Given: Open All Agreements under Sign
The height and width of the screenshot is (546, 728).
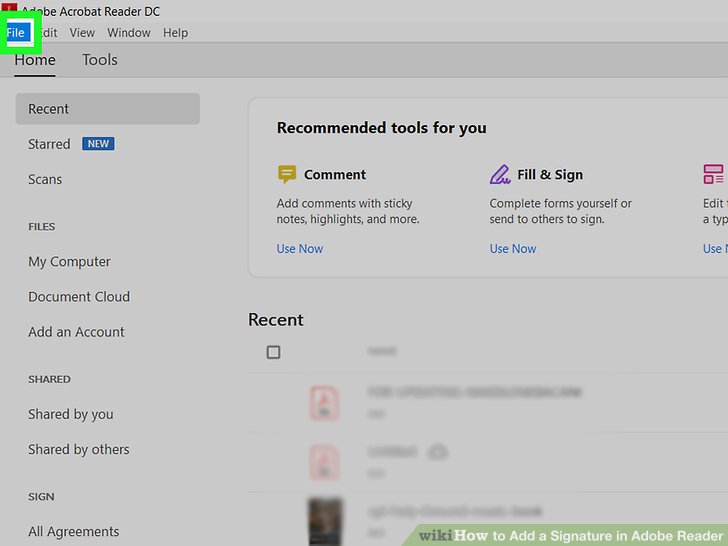Looking at the screenshot, I should point(73,531).
